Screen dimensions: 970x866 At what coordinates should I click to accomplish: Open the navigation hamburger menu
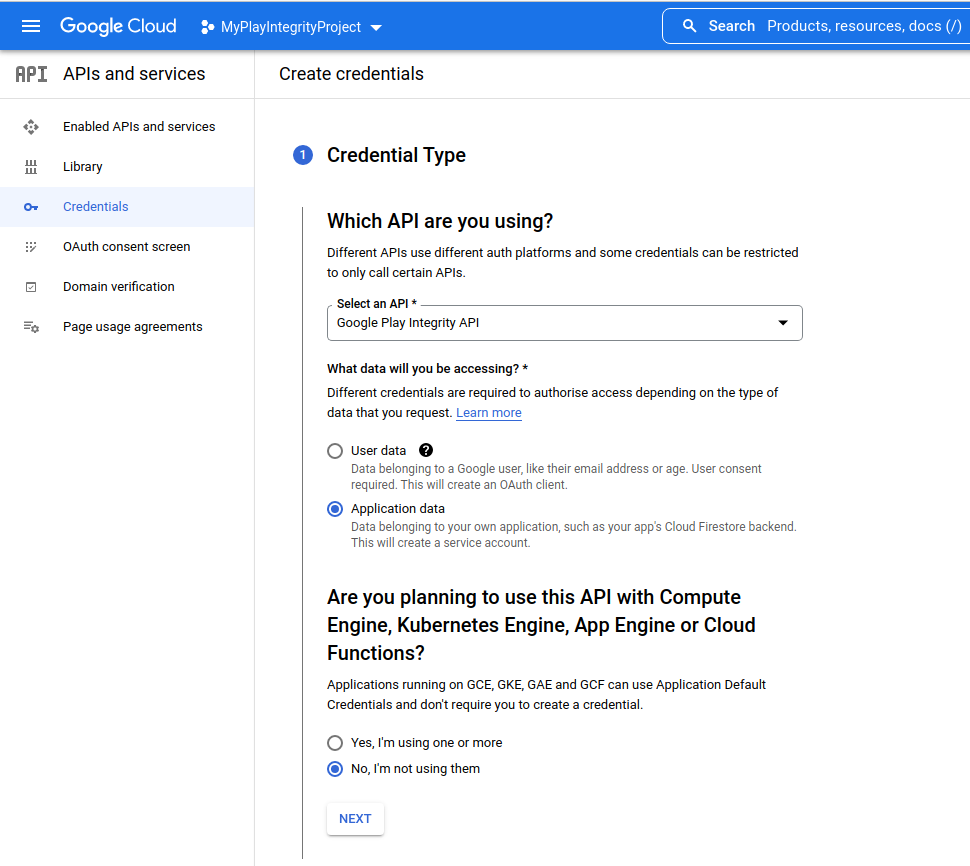point(30,26)
